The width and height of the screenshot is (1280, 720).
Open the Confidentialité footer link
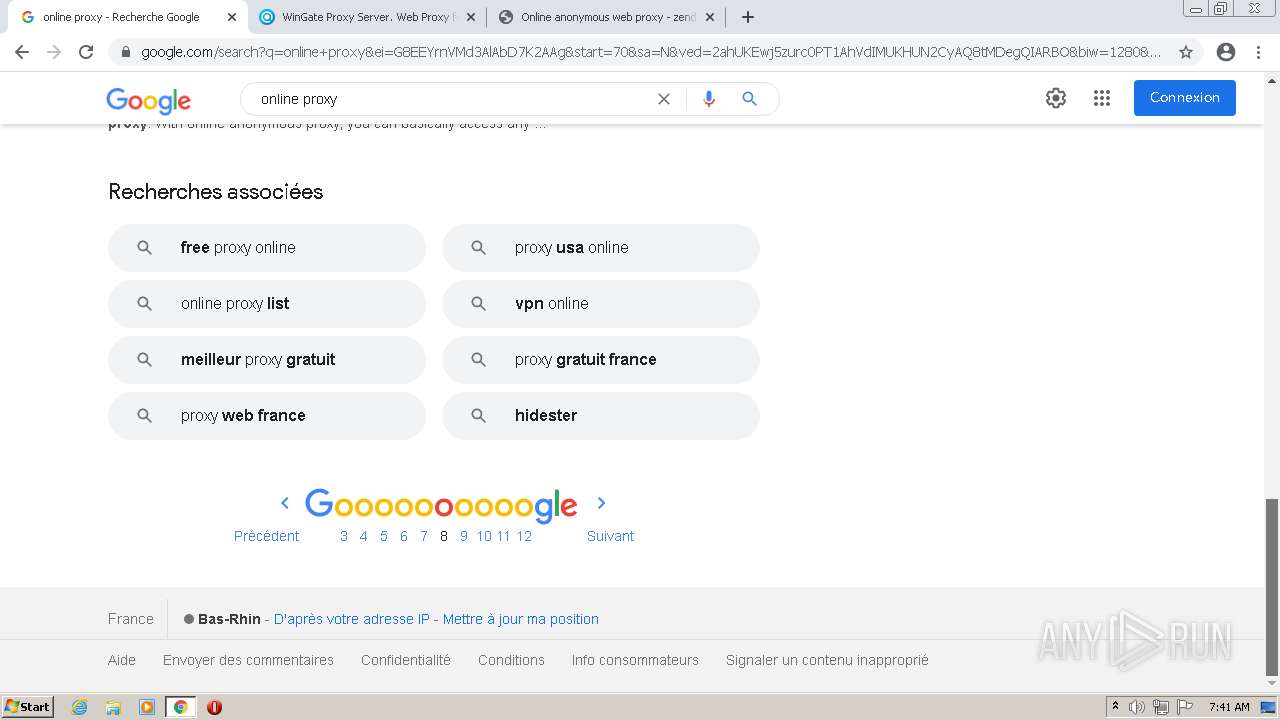(x=406, y=660)
